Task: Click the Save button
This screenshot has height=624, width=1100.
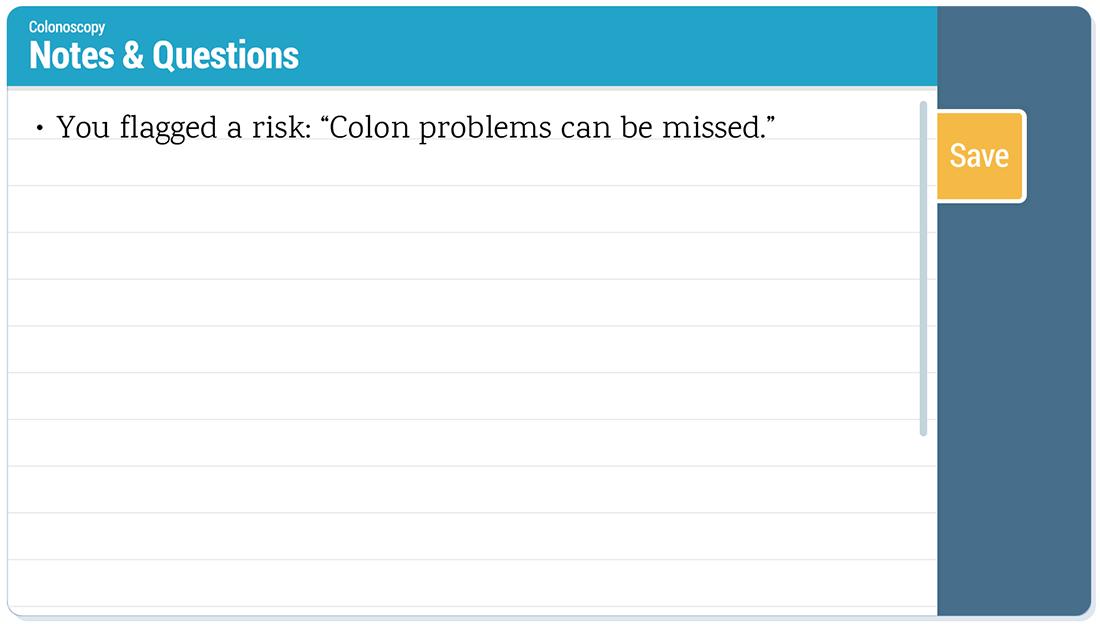Action: coord(979,156)
